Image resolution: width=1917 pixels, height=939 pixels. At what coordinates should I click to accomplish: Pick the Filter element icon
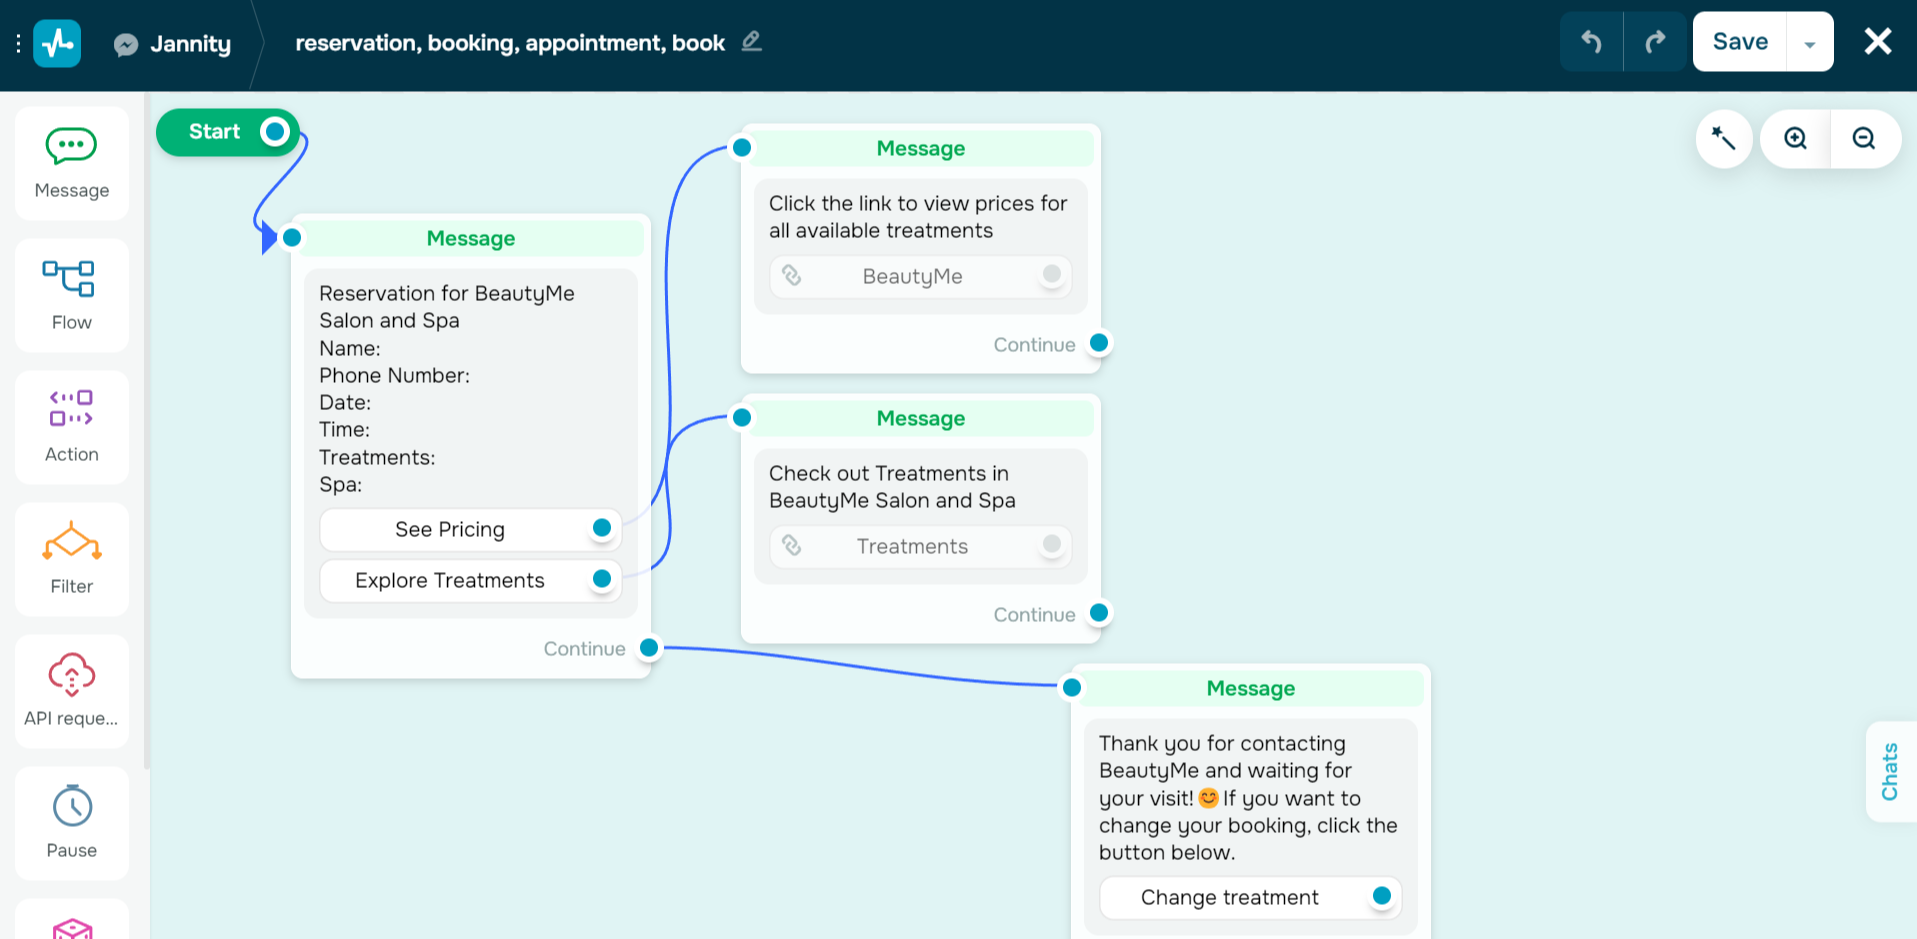tap(71, 558)
